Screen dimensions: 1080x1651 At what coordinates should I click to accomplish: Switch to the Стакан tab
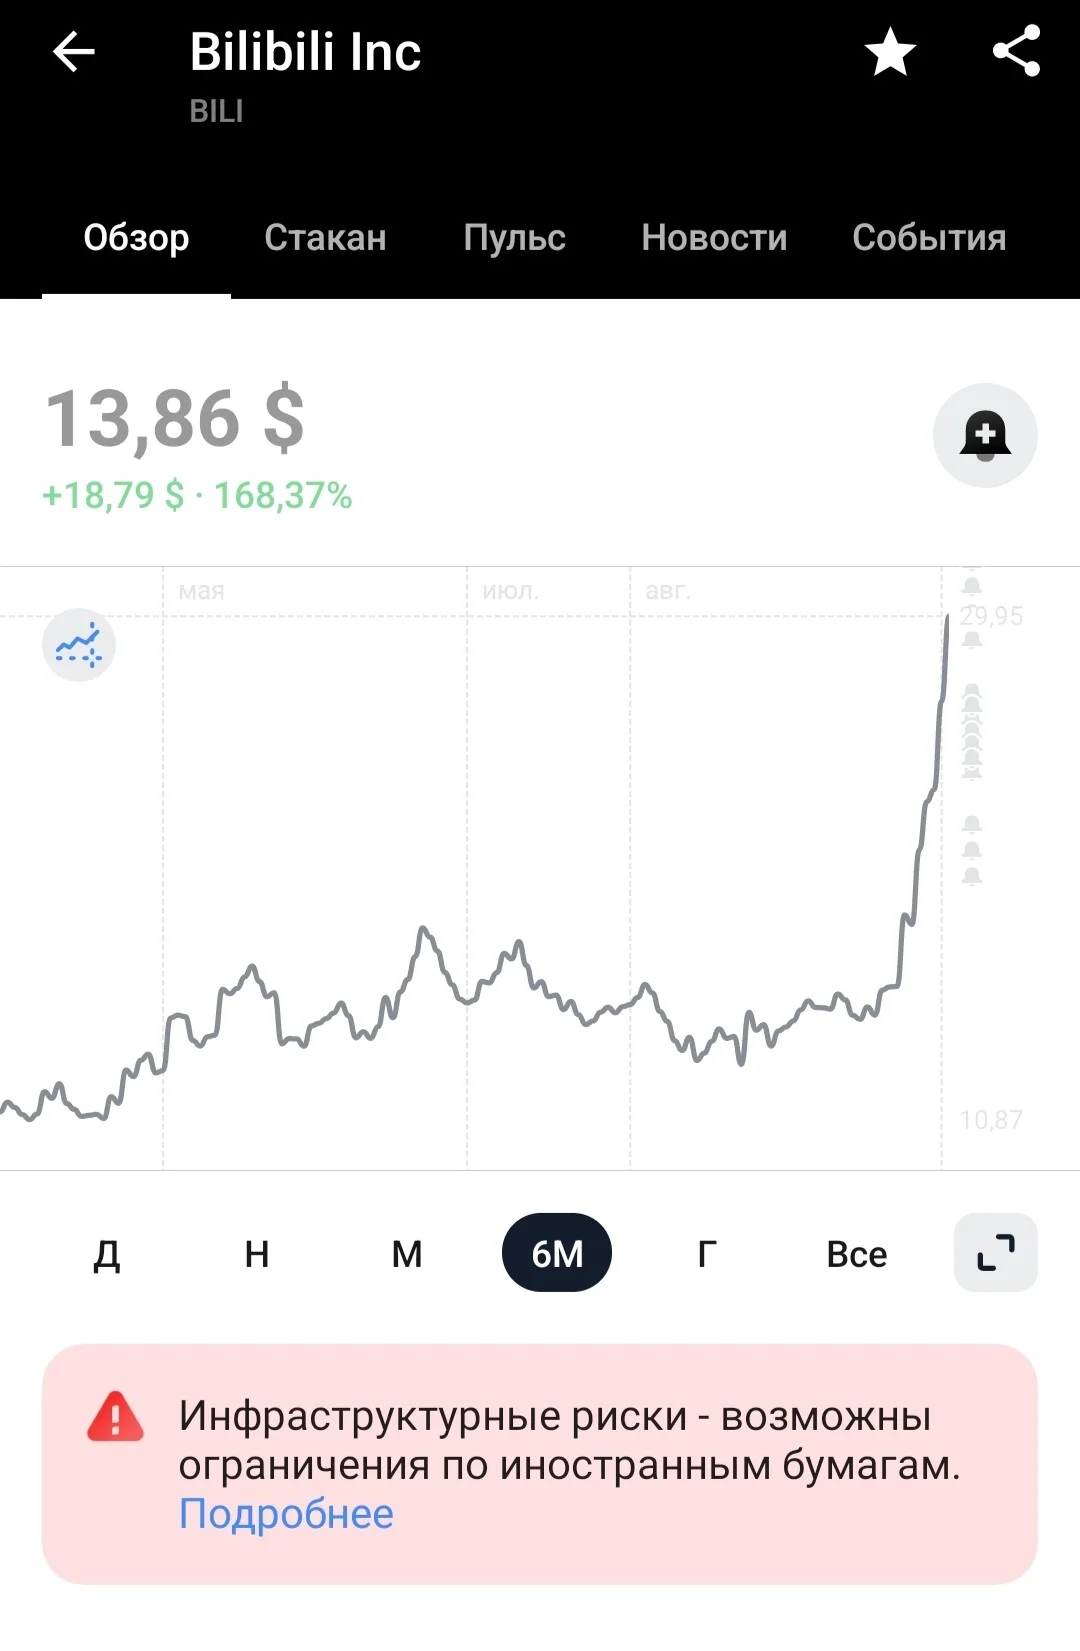point(325,238)
